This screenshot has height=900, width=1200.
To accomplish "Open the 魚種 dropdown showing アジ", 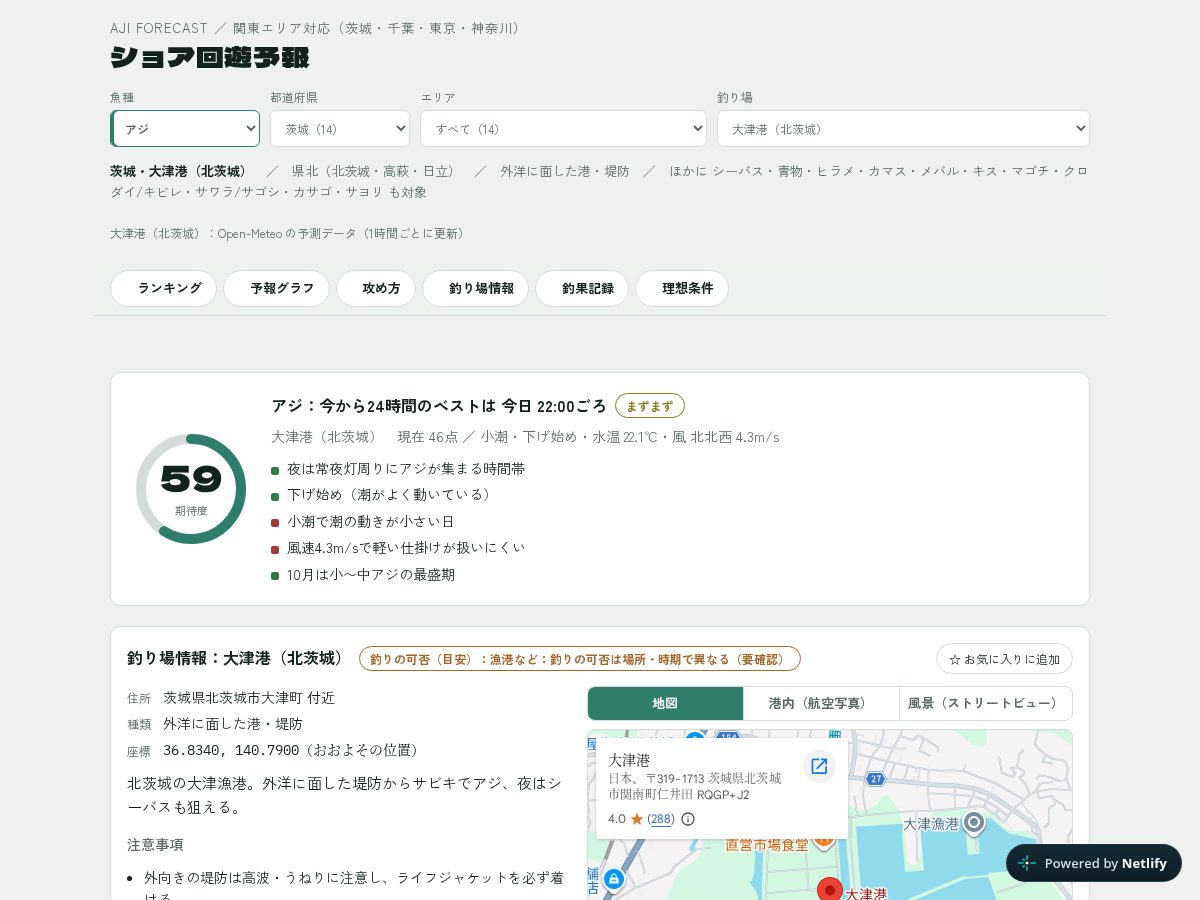I will click(185, 129).
